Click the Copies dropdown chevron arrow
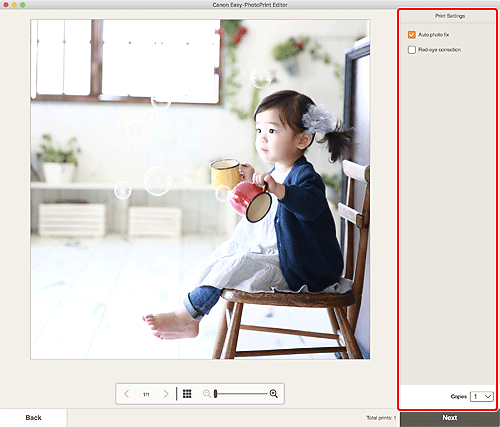The width and height of the screenshot is (500, 427). pyautogui.click(x=488, y=396)
